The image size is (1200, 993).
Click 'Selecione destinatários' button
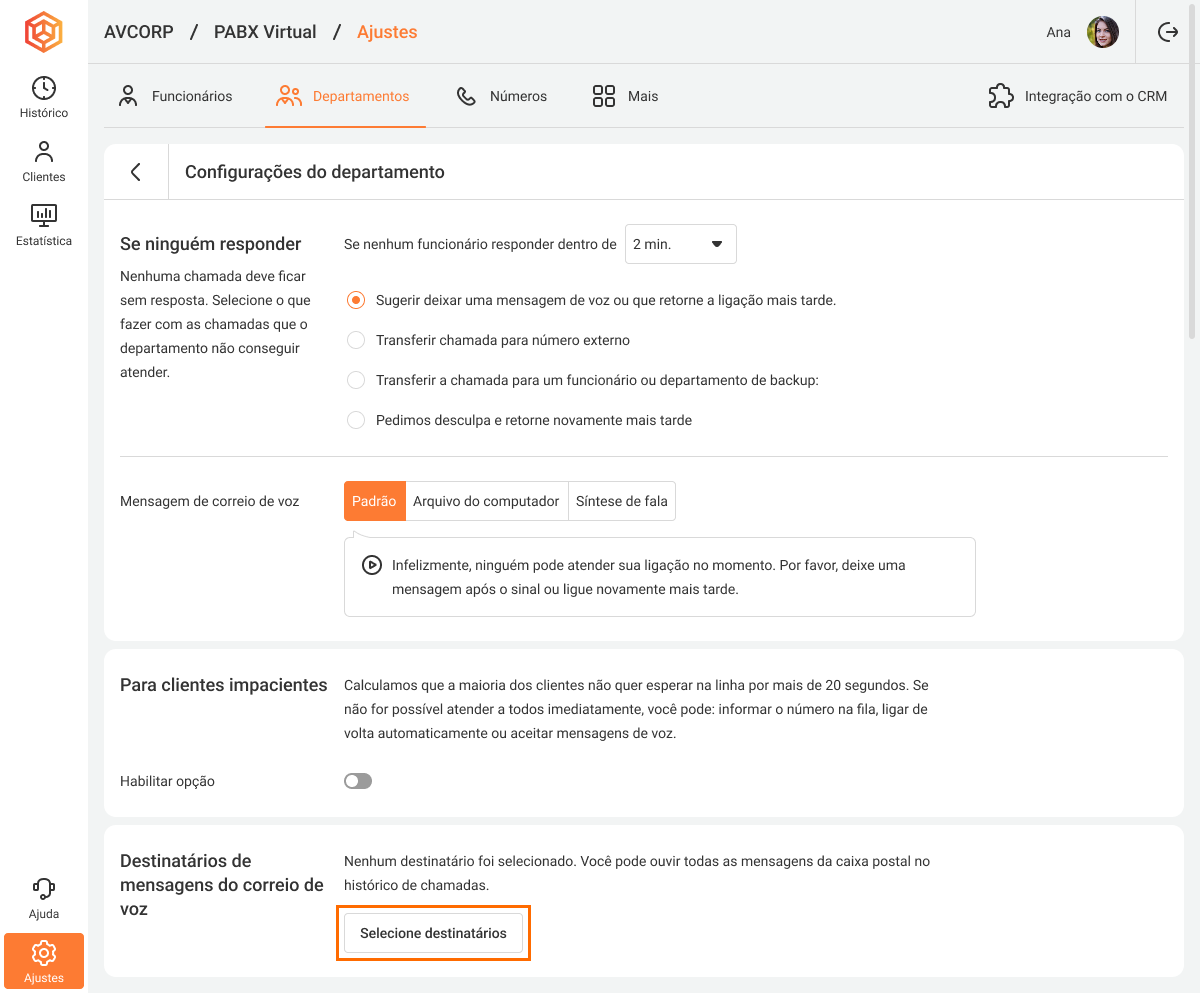(433, 933)
